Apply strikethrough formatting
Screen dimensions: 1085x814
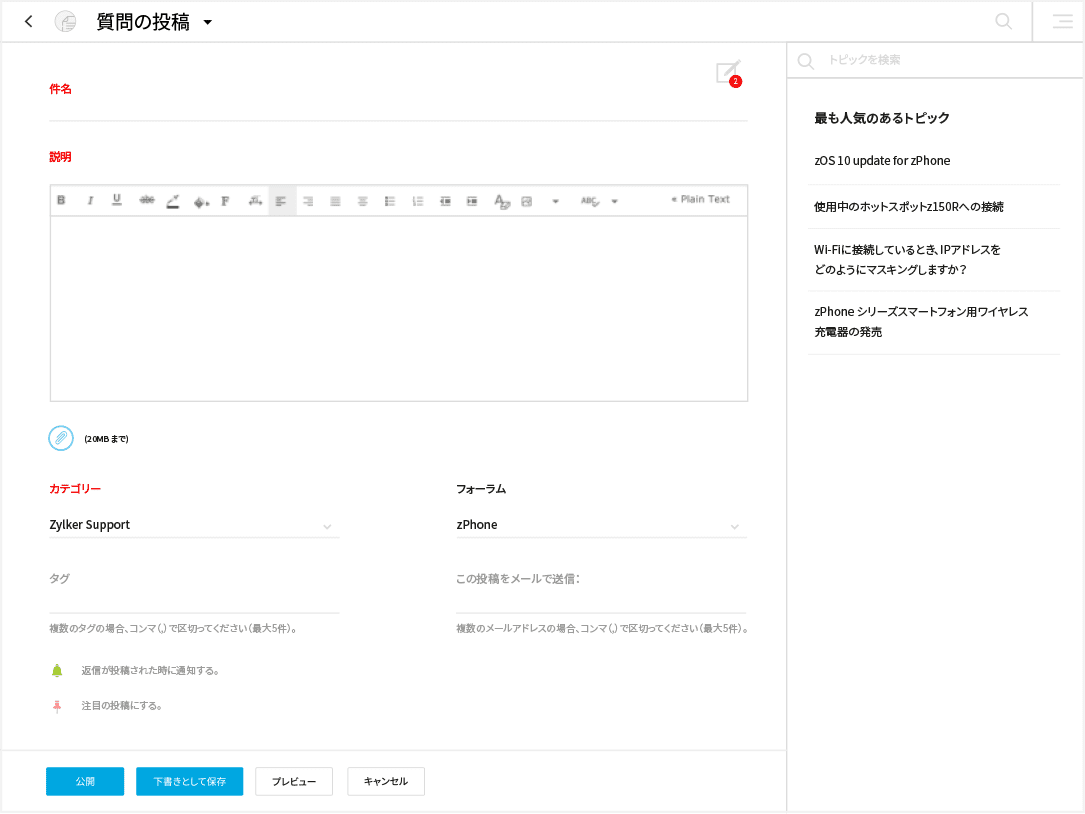(146, 201)
